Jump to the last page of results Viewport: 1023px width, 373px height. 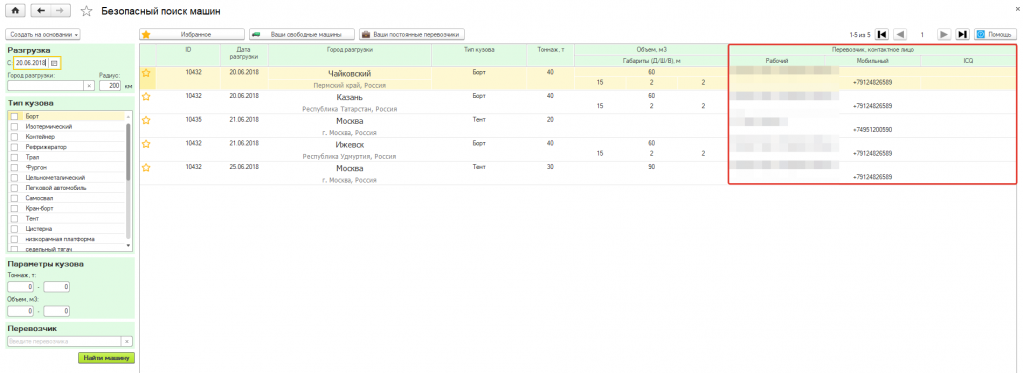pyautogui.click(x=962, y=34)
